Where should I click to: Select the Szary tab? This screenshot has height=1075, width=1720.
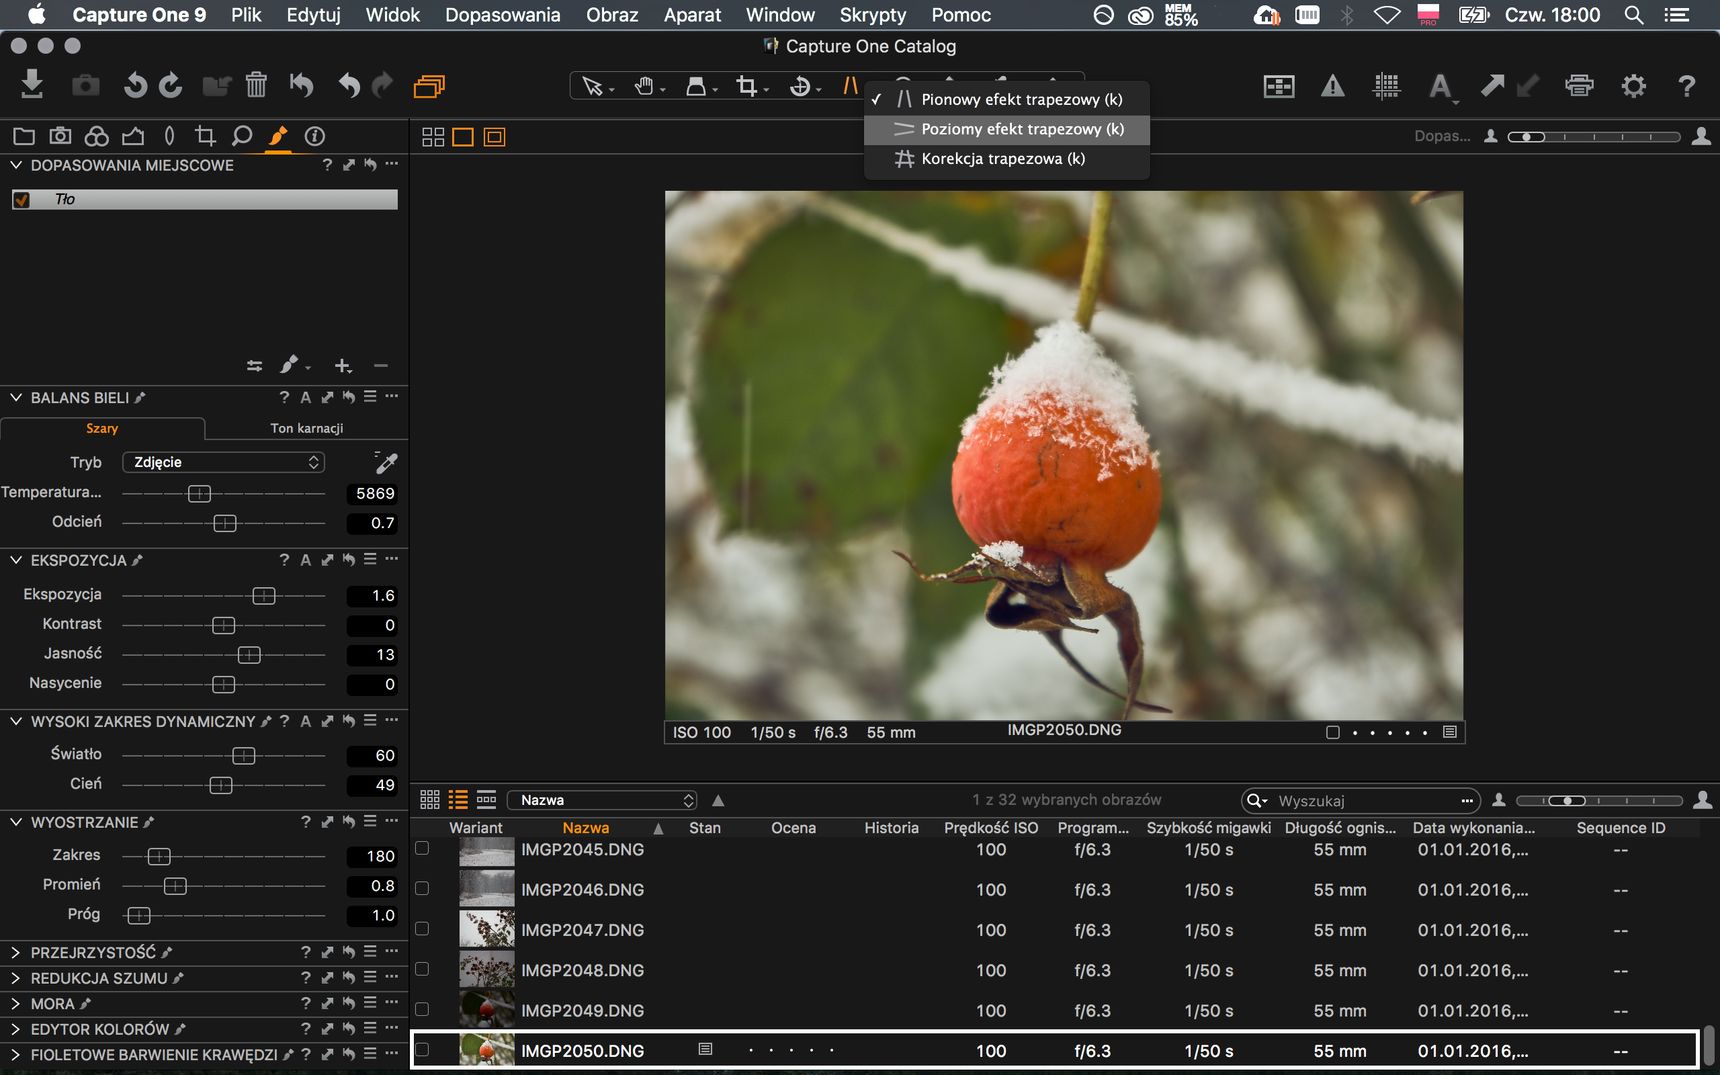coord(102,428)
